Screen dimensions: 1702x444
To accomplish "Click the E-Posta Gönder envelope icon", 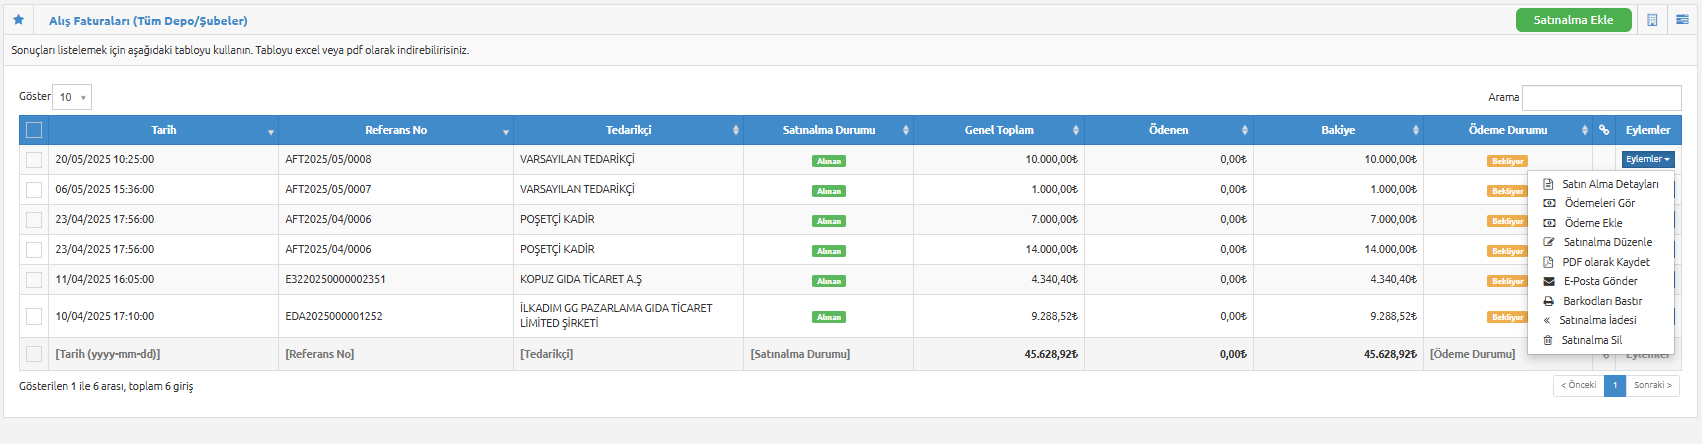I will [1549, 281].
